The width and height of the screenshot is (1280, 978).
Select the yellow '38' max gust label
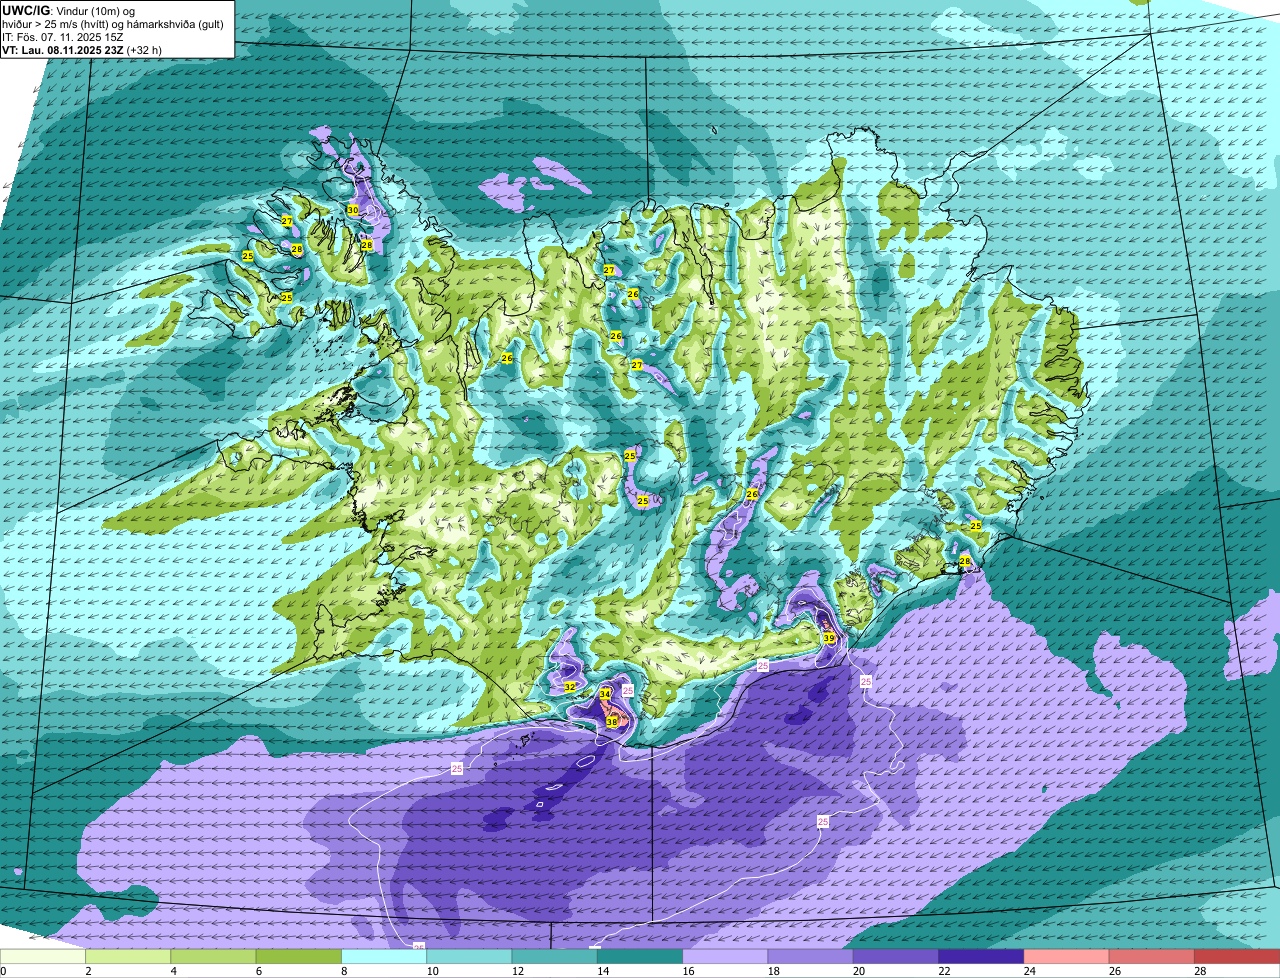tap(612, 722)
